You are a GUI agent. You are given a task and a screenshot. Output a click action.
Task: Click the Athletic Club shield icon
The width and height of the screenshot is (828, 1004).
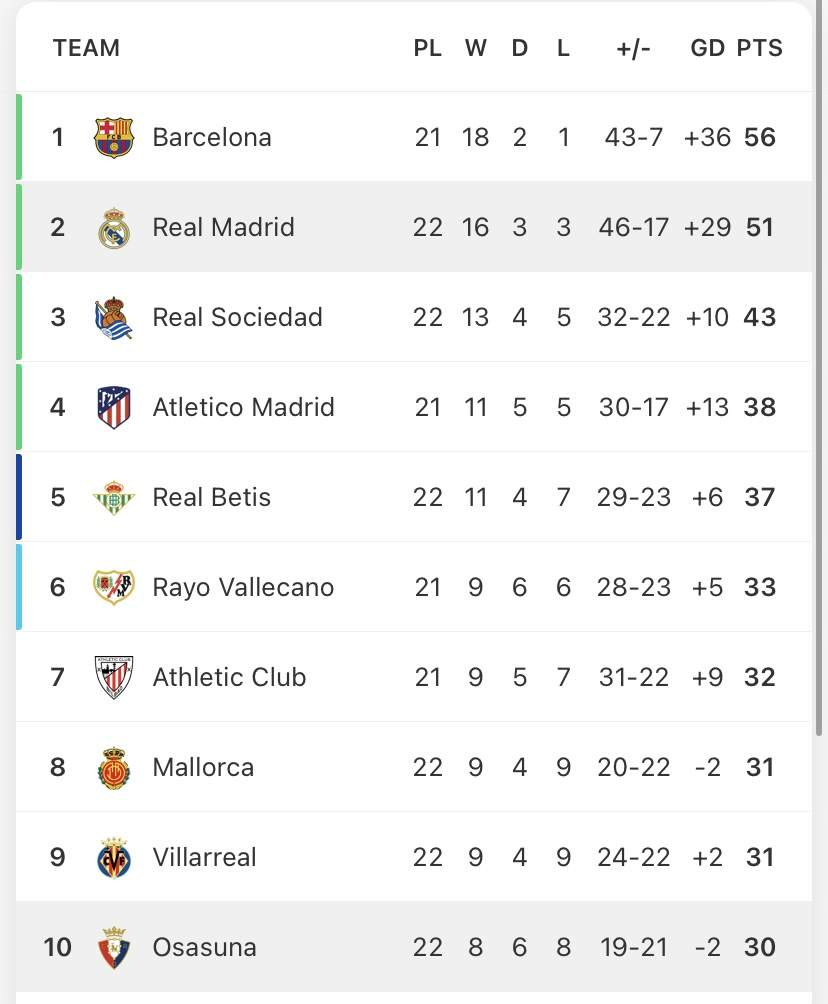click(x=113, y=678)
